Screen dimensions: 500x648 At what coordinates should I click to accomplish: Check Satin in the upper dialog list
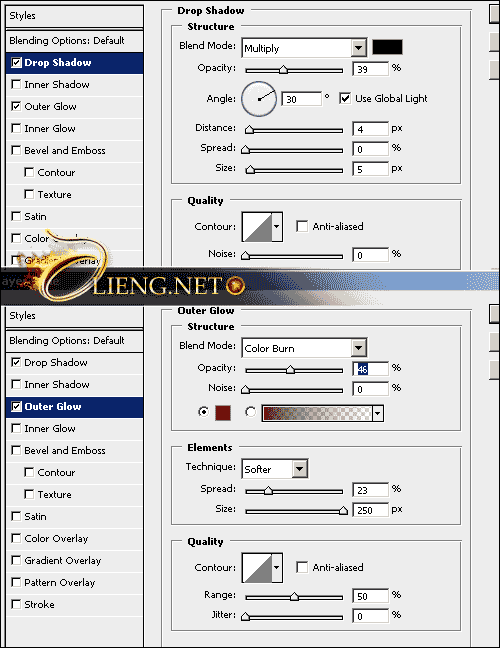[16, 216]
